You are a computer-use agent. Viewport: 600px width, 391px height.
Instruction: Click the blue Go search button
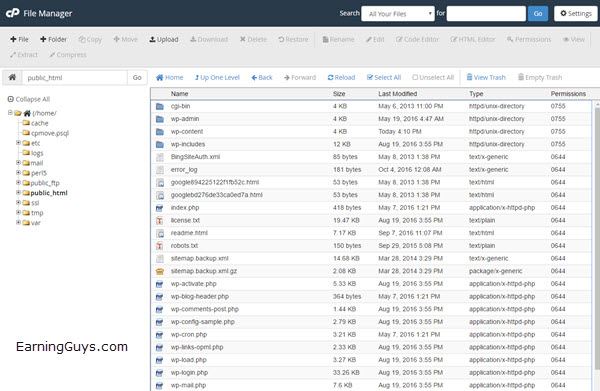(538, 14)
